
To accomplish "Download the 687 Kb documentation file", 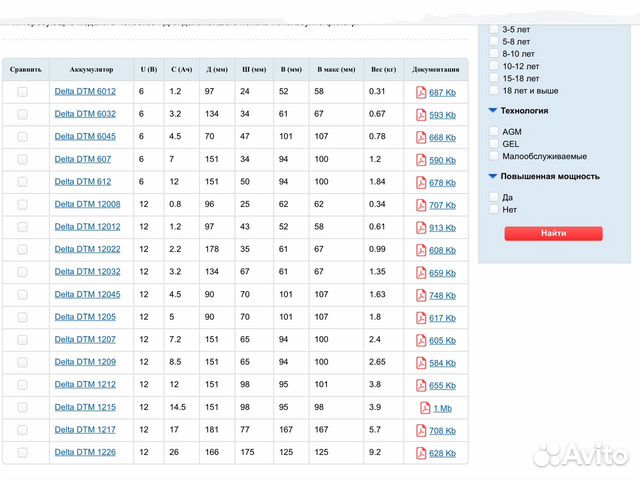I will tap(442, 93).
